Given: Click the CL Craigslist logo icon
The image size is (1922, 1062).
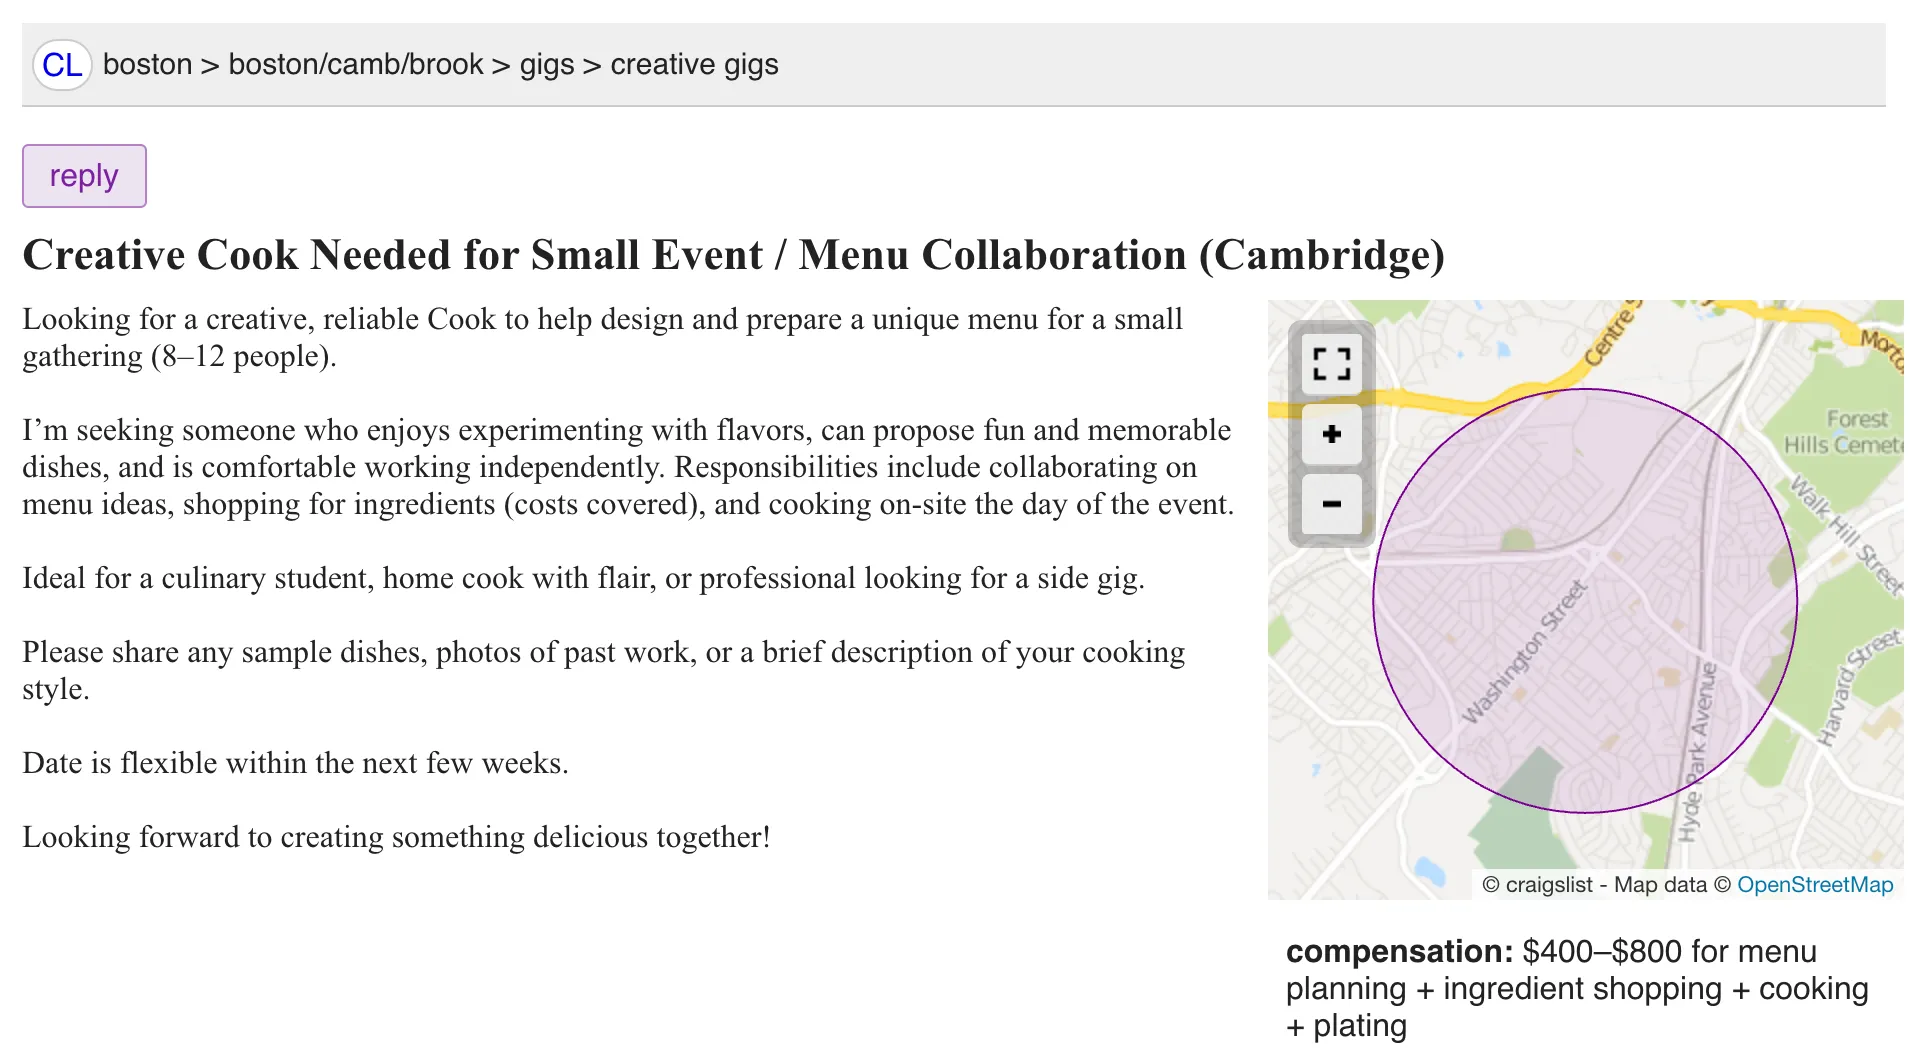Looking at the screenshot, I should (x=62, y=65).
